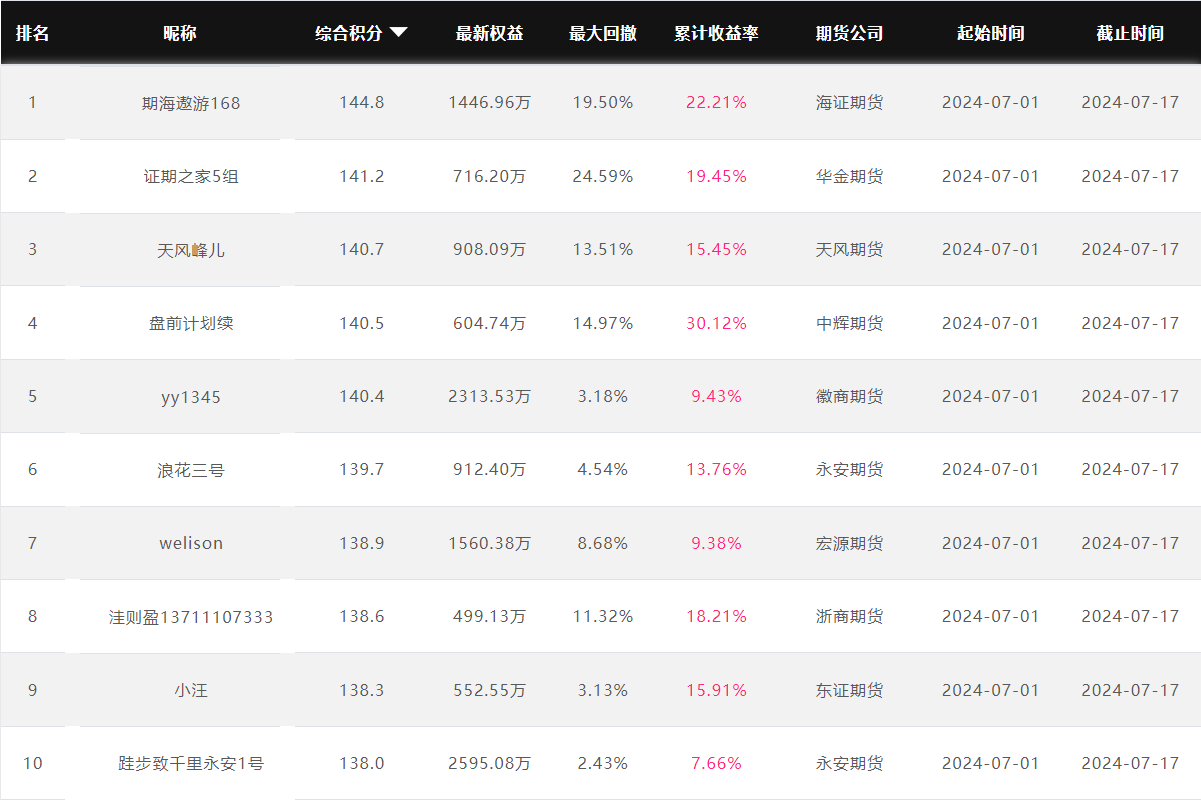
Task: Click futures company 华金期货
Action: (x=850, y=176)
